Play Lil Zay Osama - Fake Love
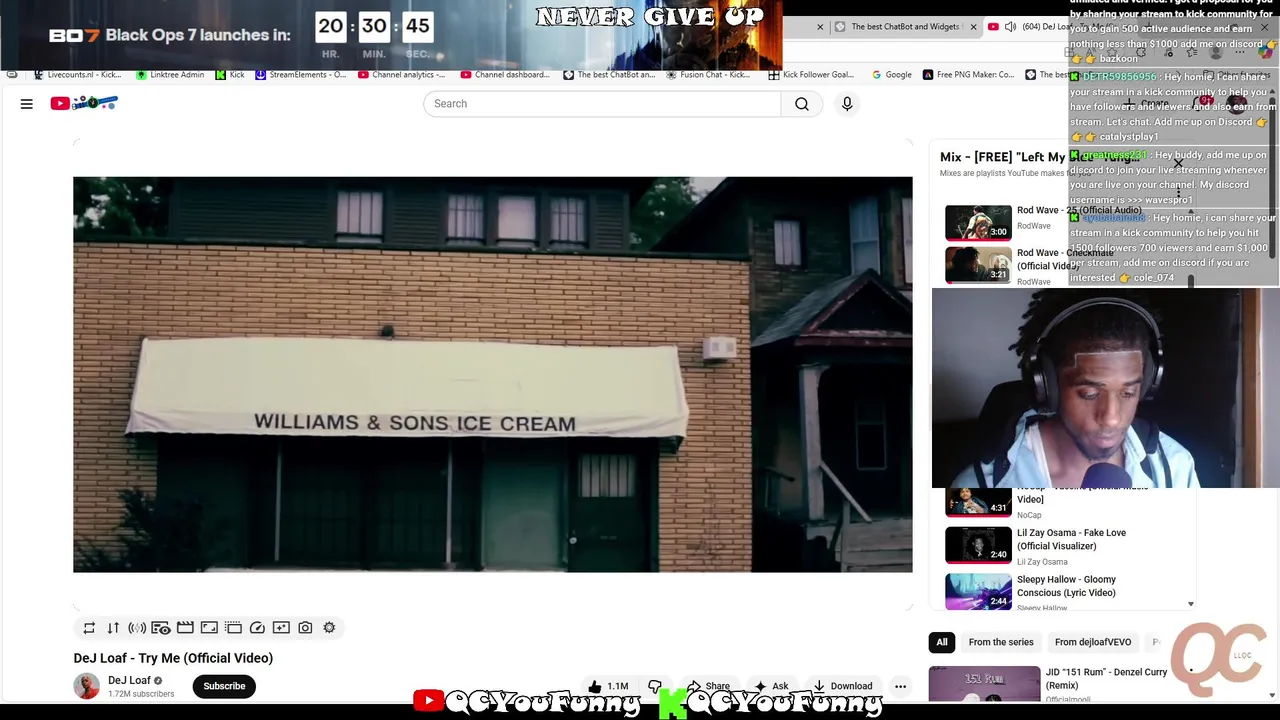This screenshot has height=720, width=1280. [x=978, y=545]
